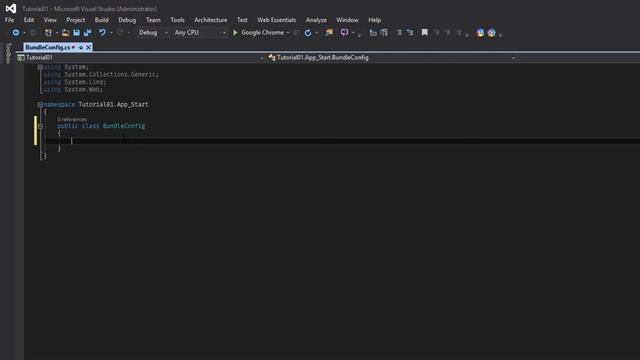Screen dimensions: 640x360
Task: Click the first colorful round extension icon
Action: [480, 33]
